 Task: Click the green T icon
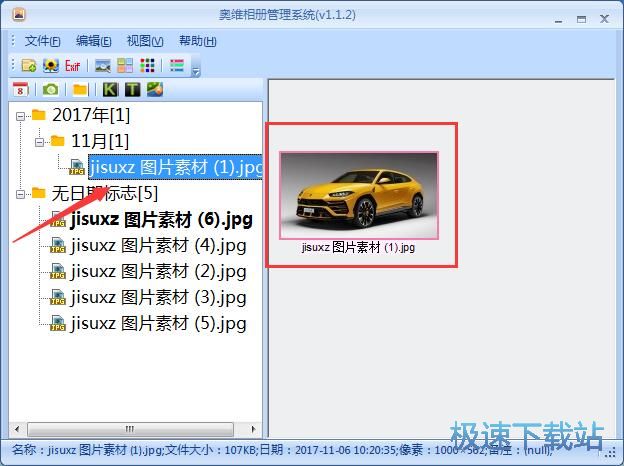click(132, 90)
